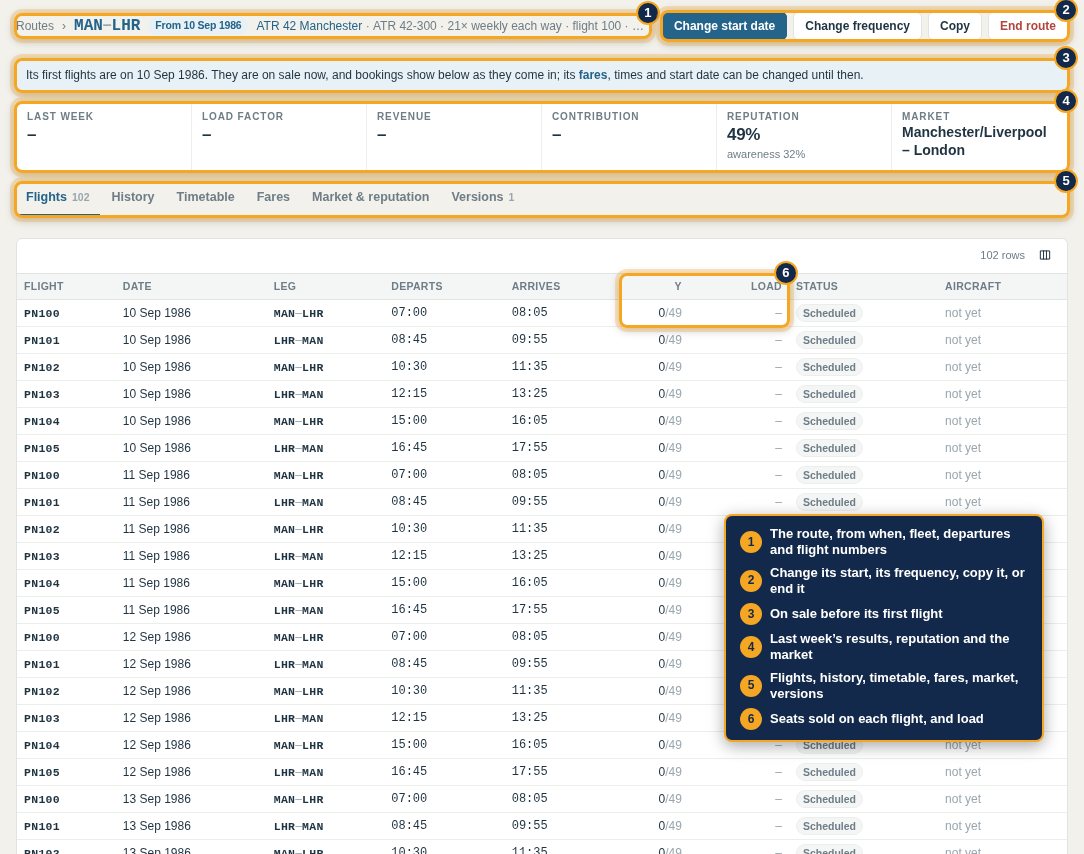Select flight PN101 on 13 Sep 1986
The image size is (1084, 854).
coord(541,826)
